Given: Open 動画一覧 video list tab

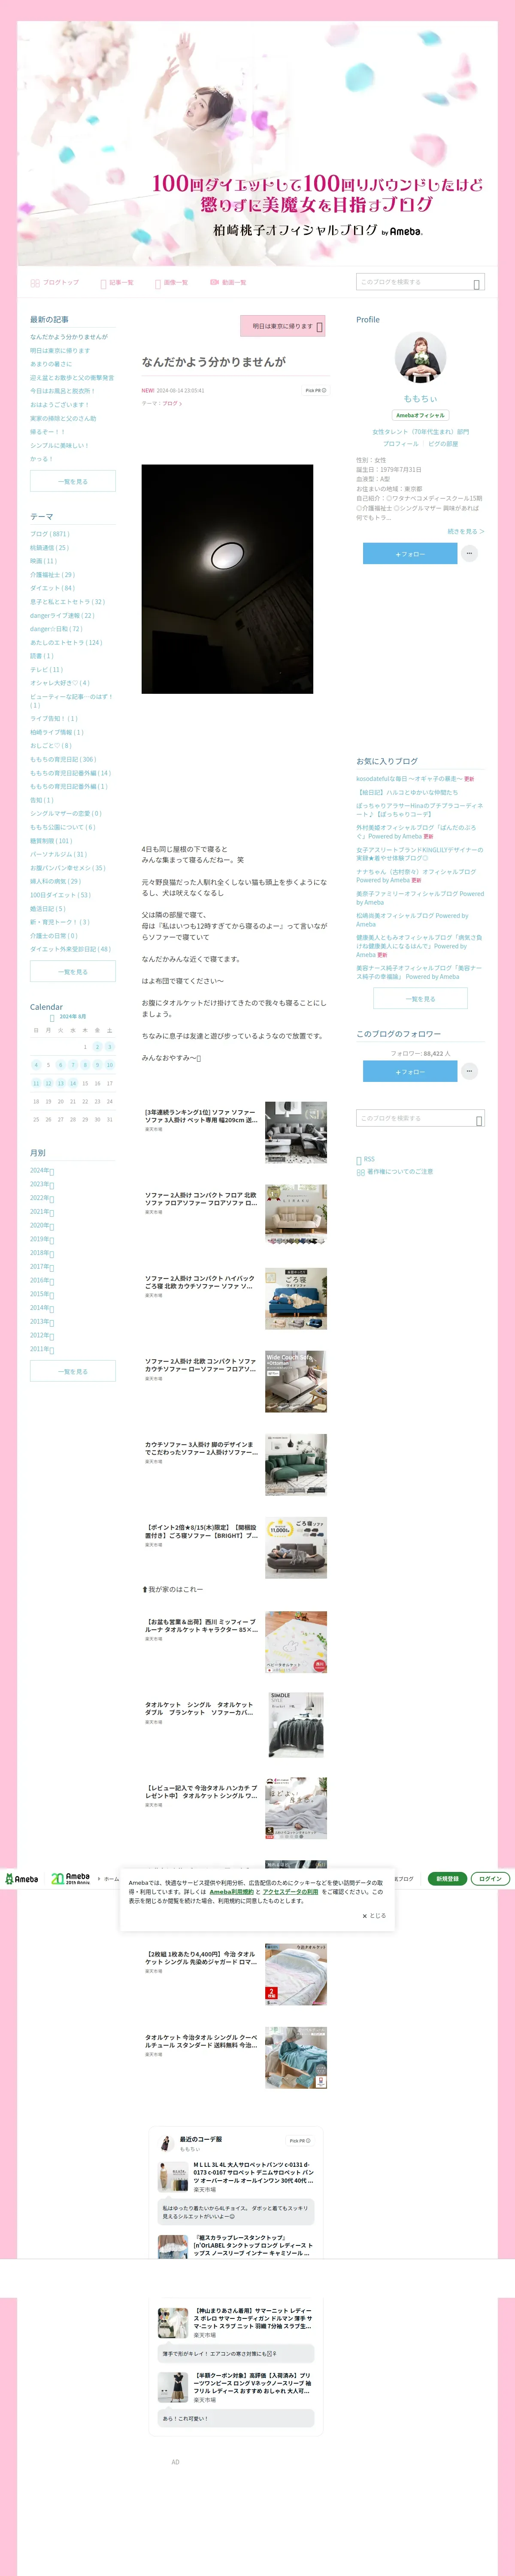Looking at the screenshot, I should [x=228, y=283].
